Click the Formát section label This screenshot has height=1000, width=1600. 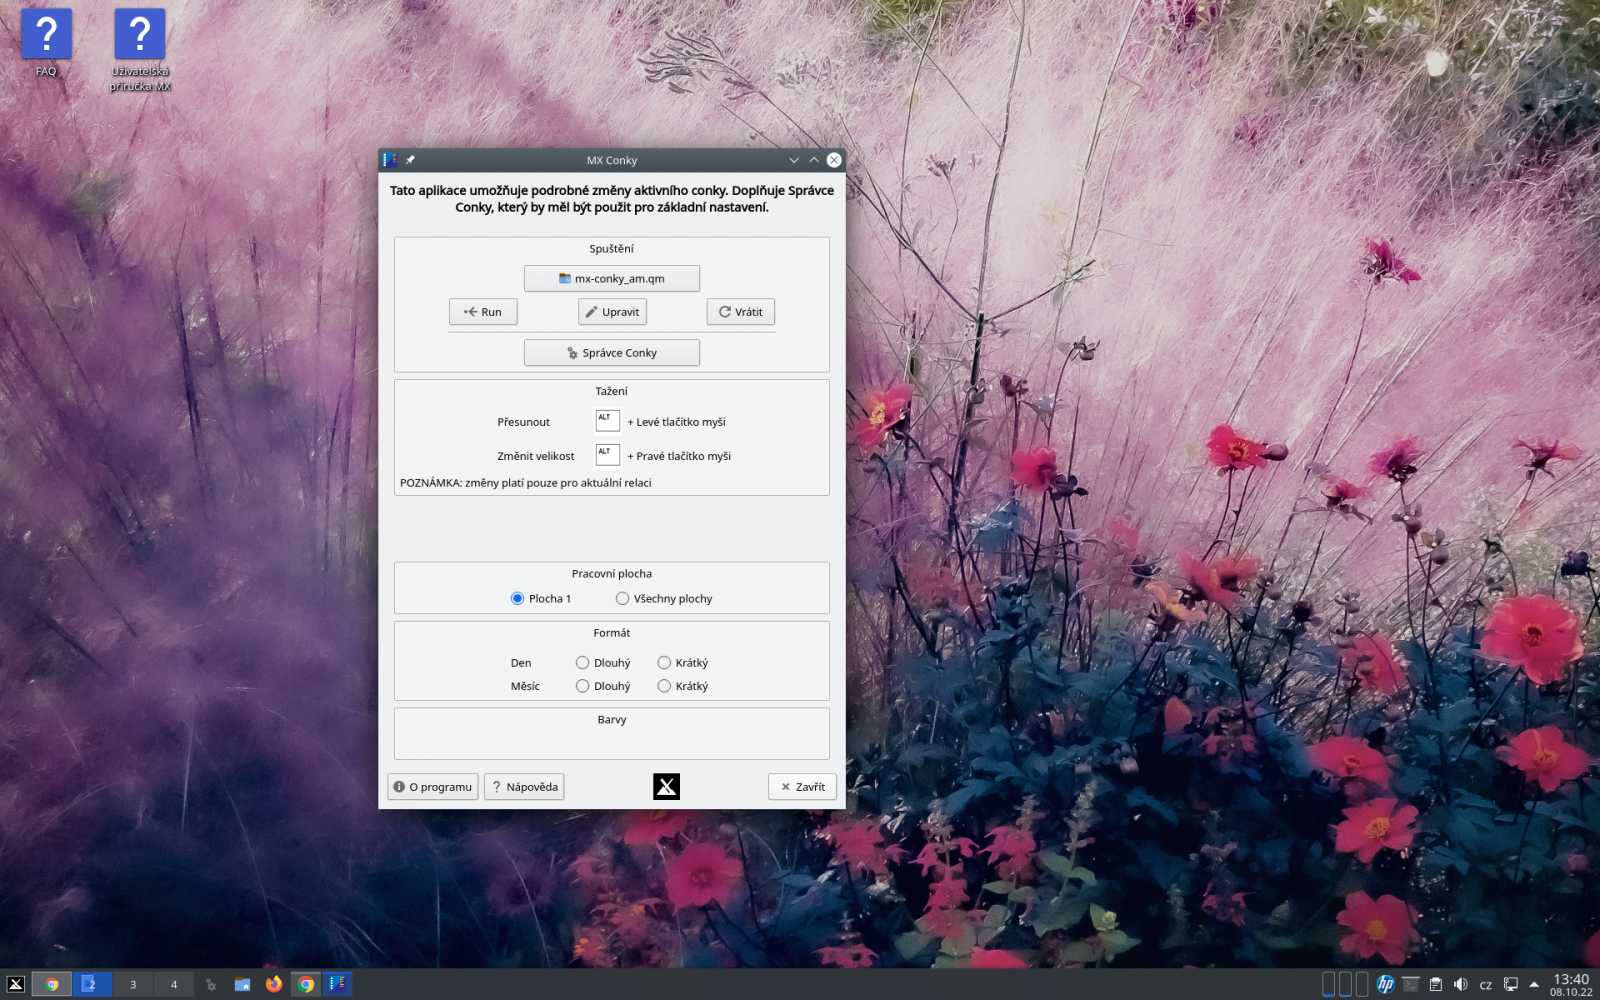(612, 633)
